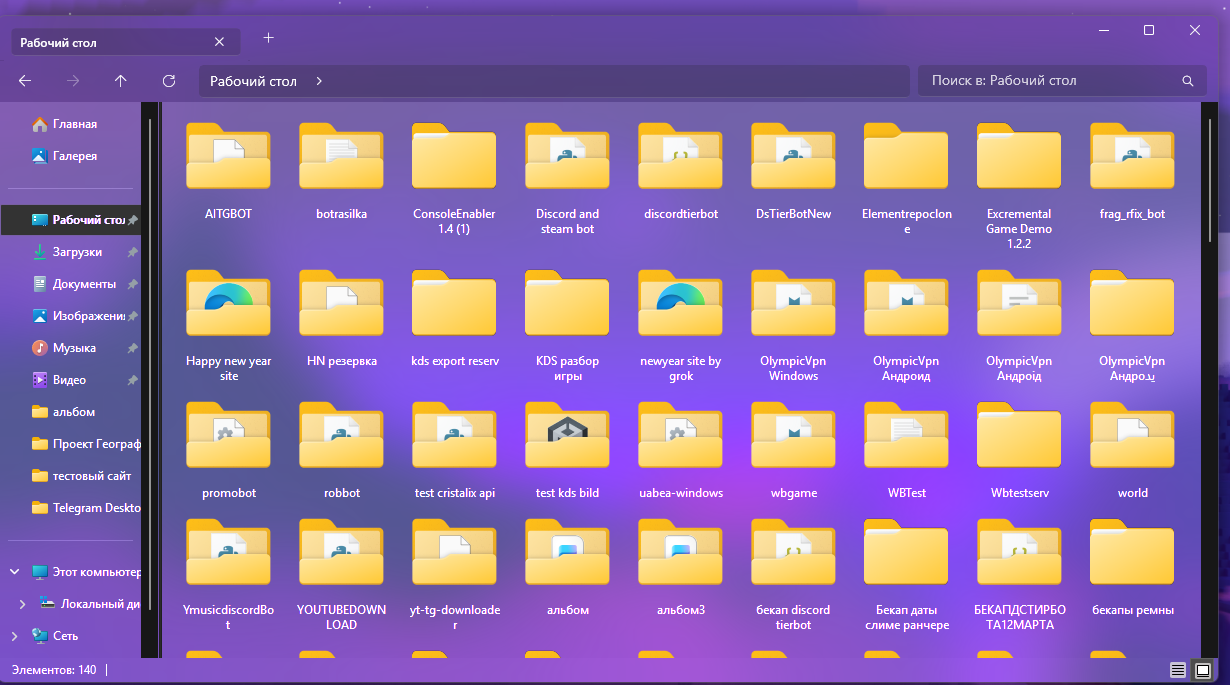Expand the Сеть tree node

14,636
